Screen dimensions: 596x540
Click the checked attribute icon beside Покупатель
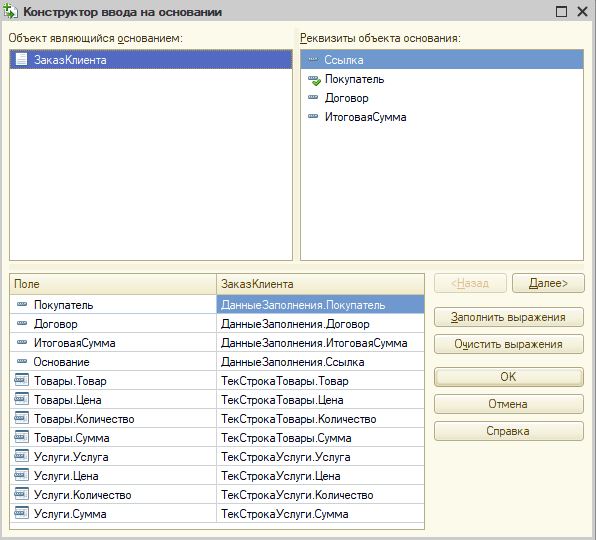click(x=314, y=80)
